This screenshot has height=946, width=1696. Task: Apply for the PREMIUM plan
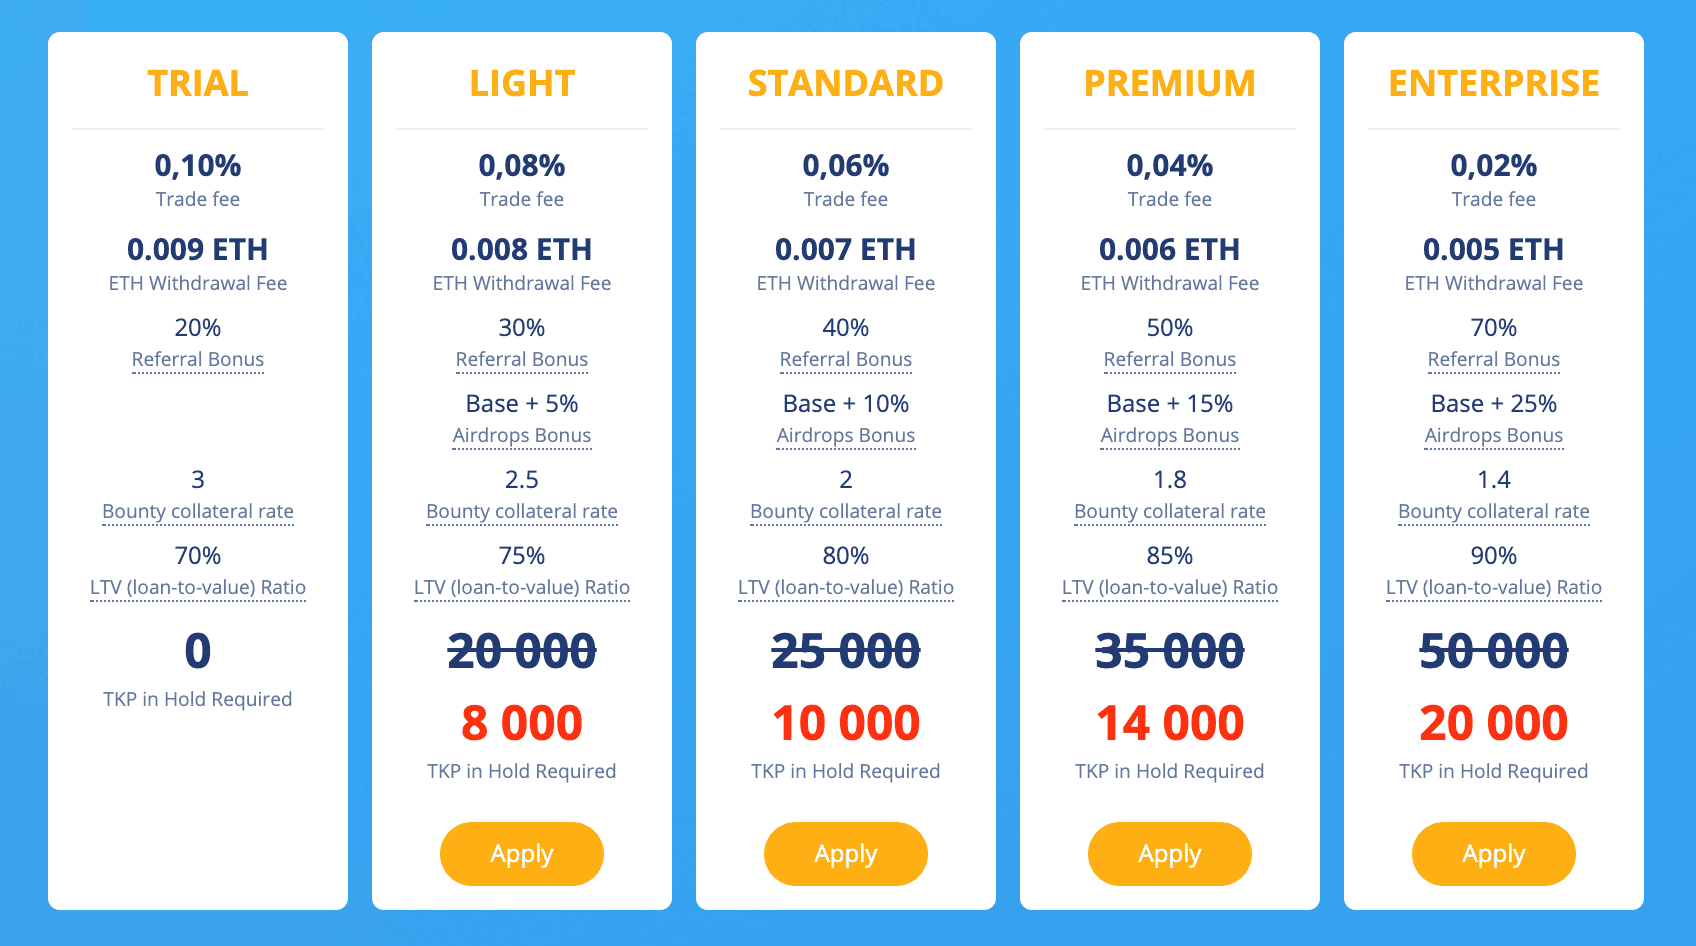point(1169,853)
